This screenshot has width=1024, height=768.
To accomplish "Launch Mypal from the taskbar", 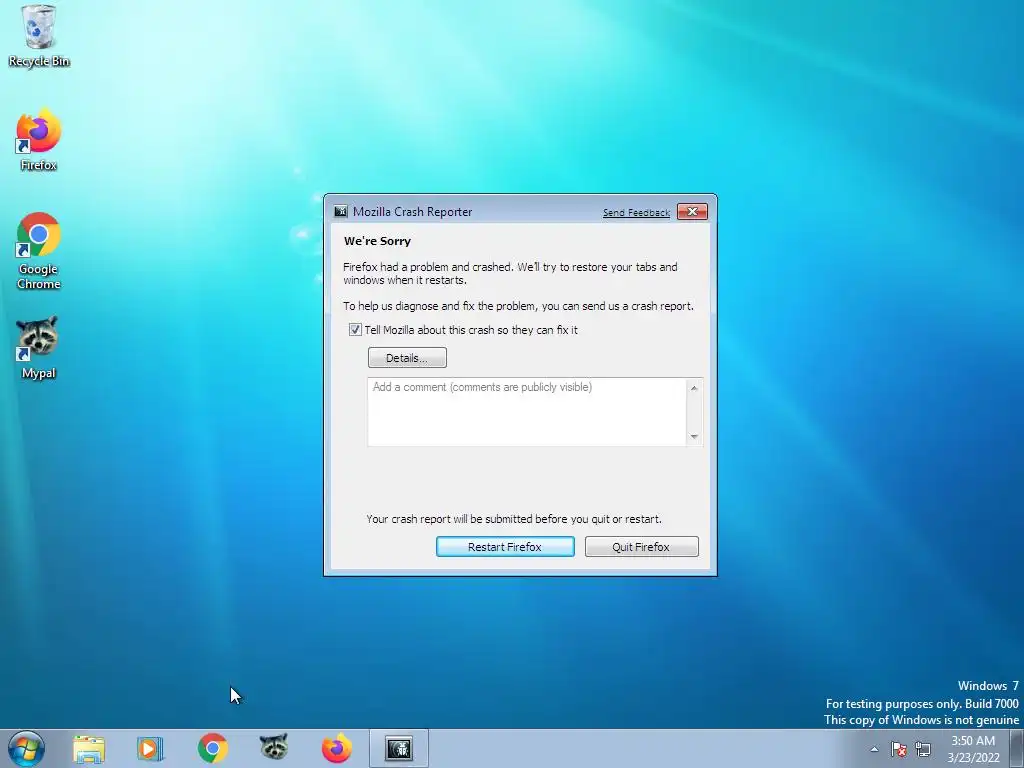I will [x=274, y=747].
